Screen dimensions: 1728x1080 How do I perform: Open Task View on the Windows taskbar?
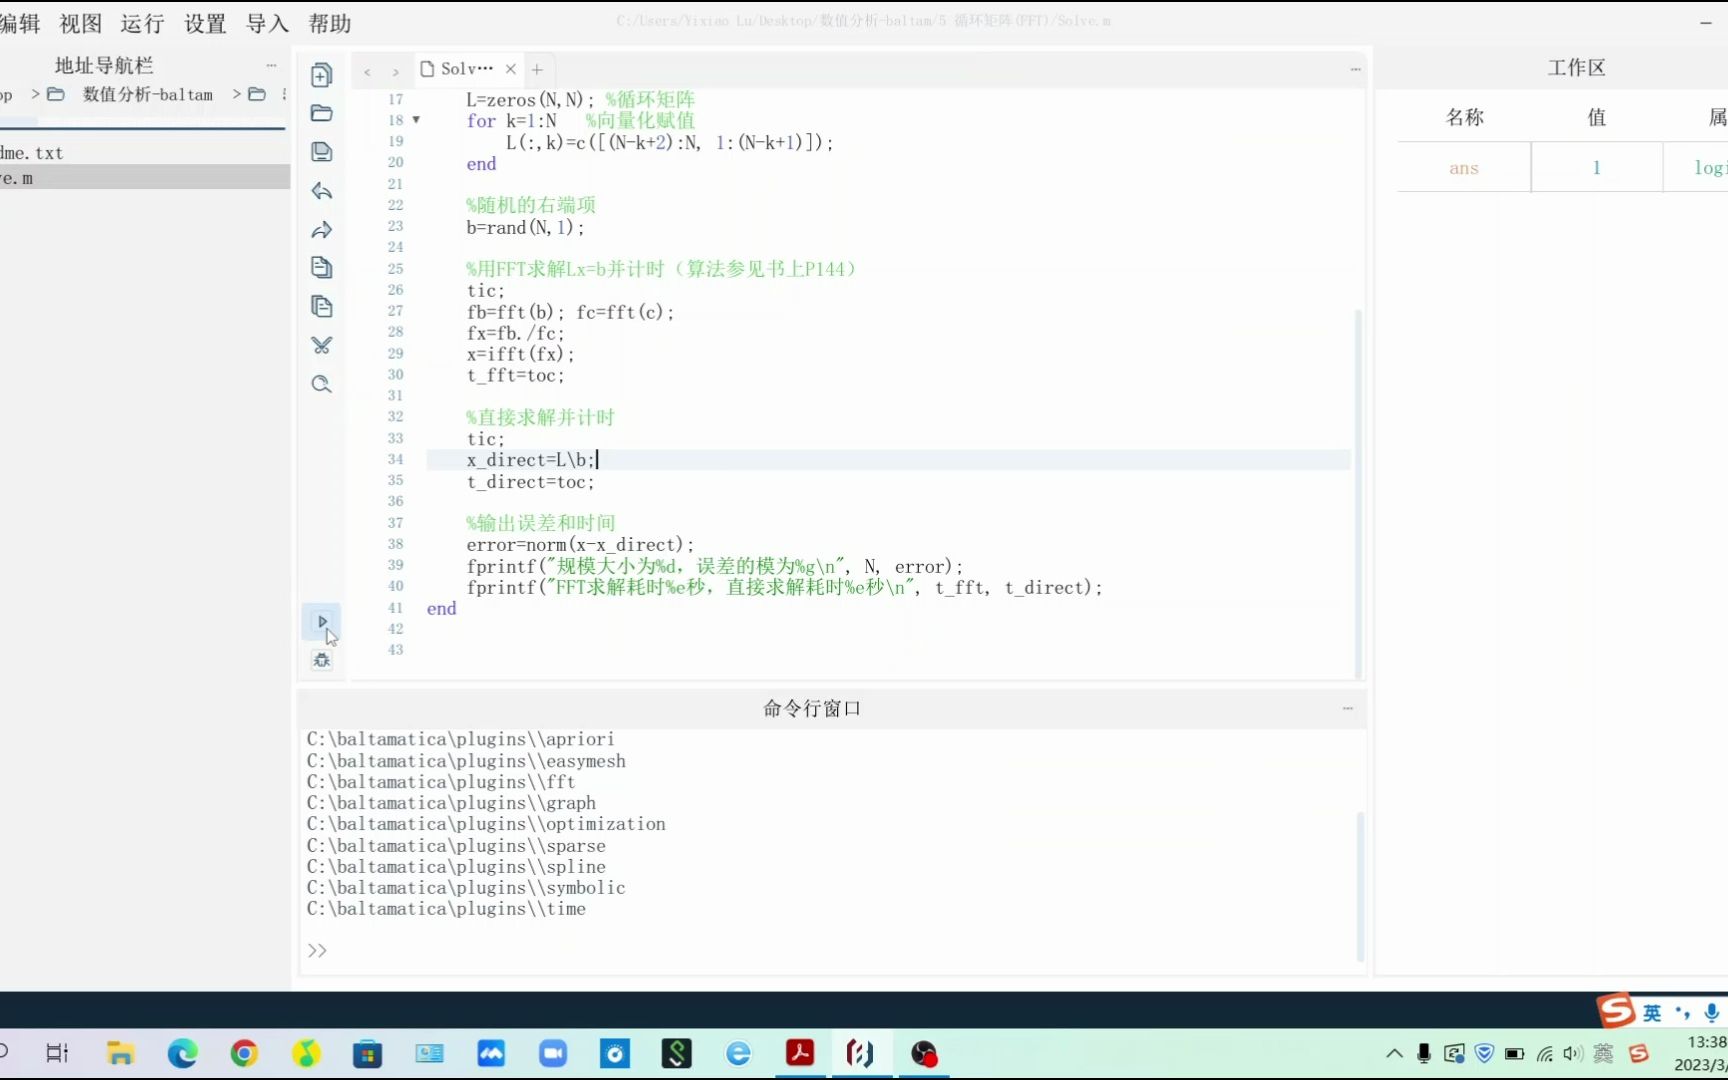point(58,1053)
